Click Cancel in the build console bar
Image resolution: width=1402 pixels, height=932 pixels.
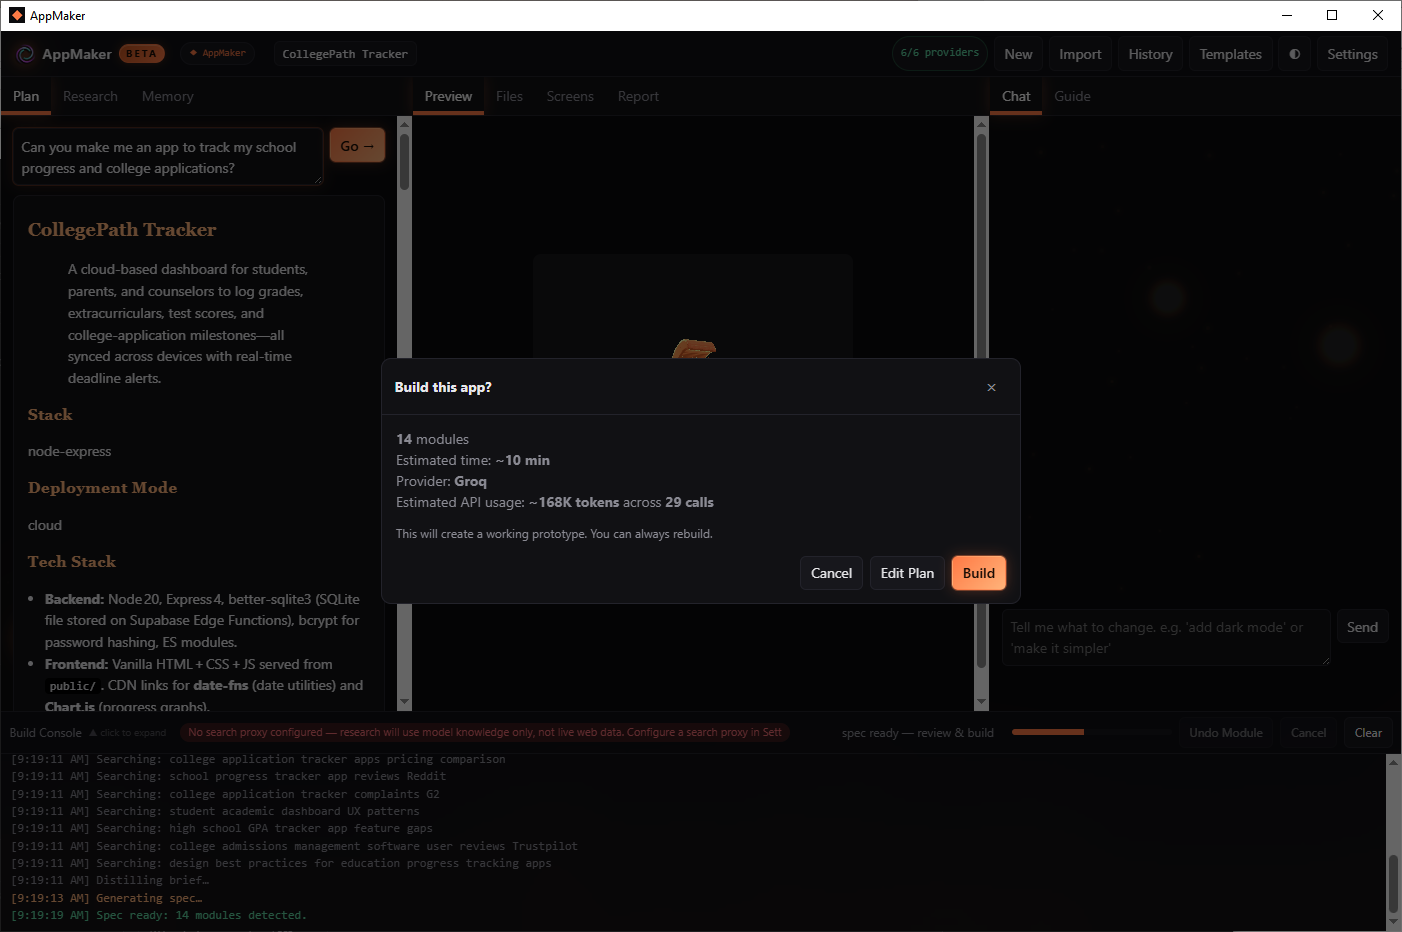click(x=1308, y=732)
